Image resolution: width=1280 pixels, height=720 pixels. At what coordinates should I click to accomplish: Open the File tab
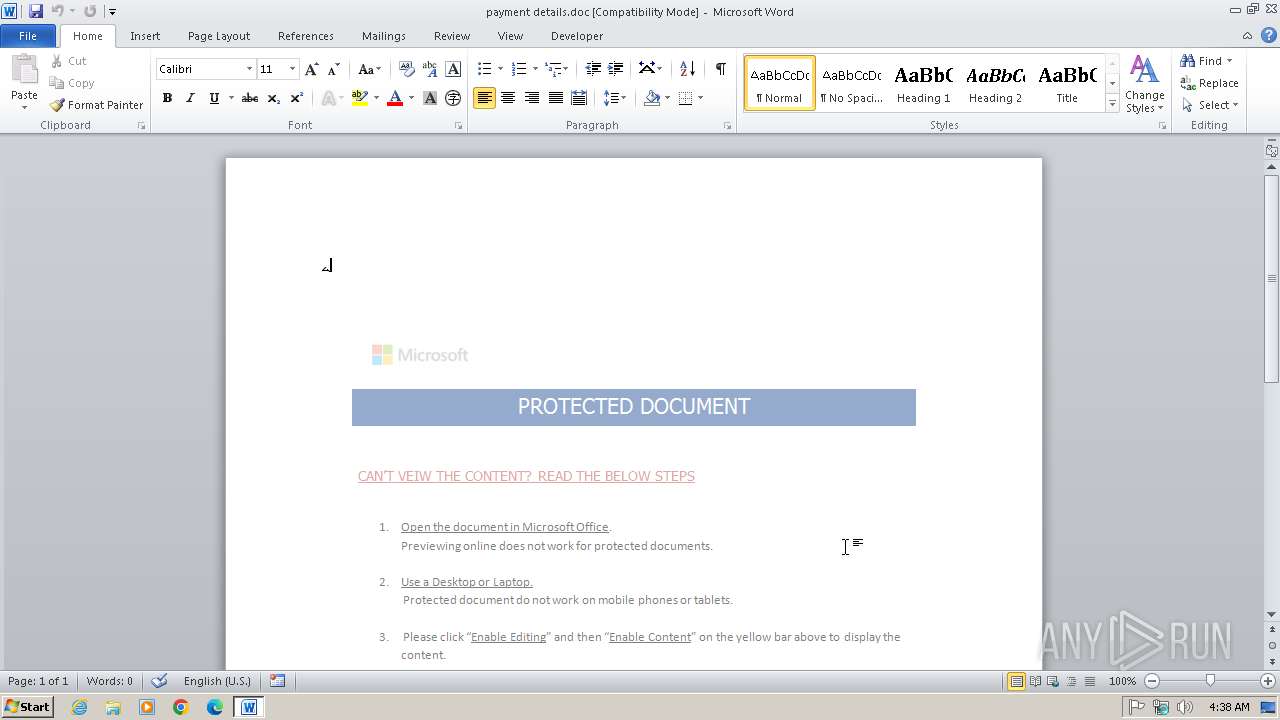click(28, 36)
